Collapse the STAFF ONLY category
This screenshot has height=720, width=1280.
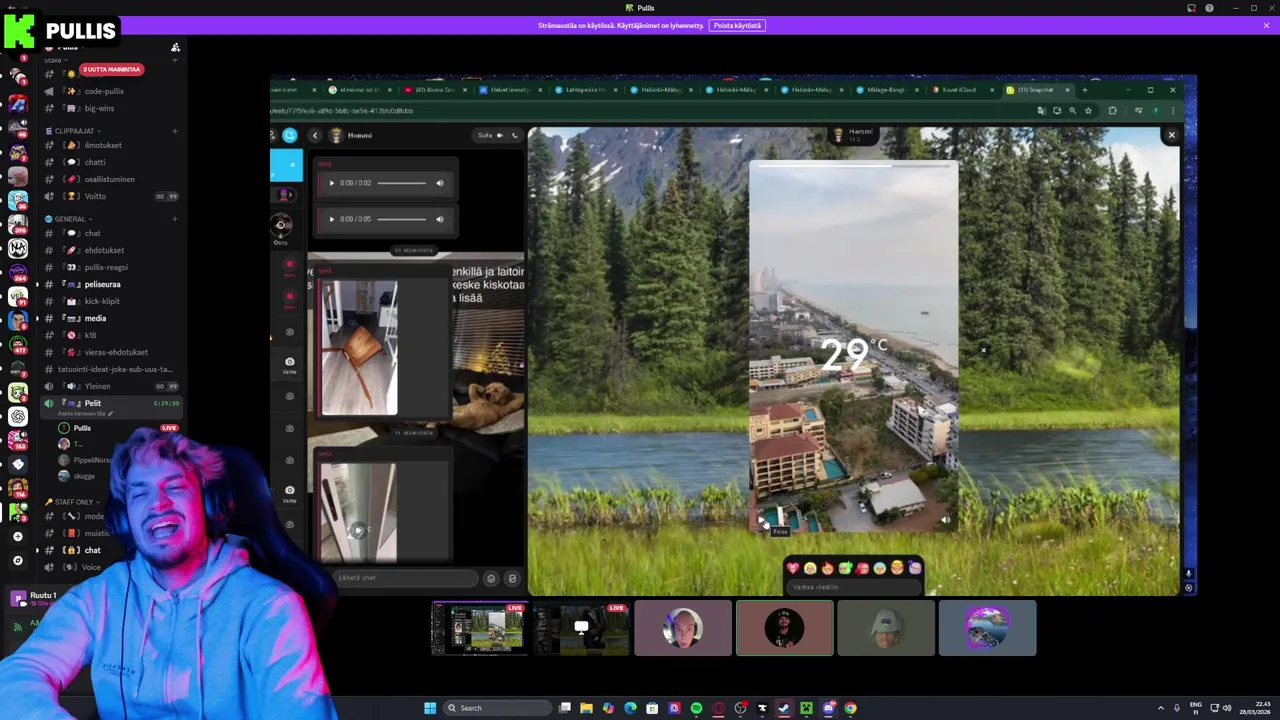click(x=74, y=502)
